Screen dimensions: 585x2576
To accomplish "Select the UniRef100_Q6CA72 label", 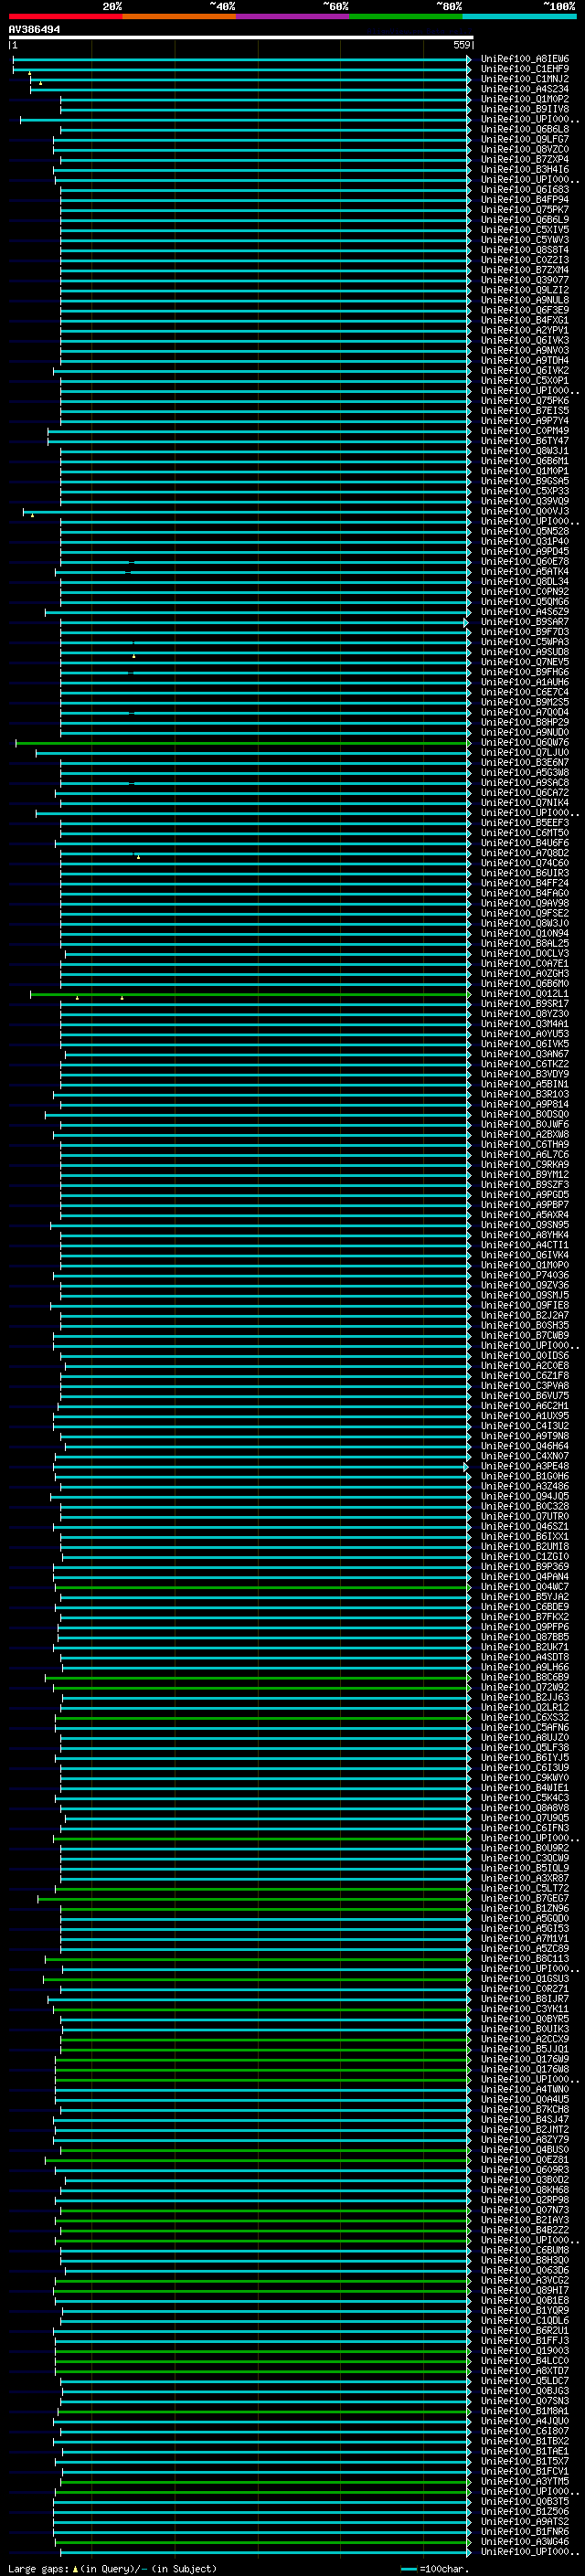I will (524, 793).
